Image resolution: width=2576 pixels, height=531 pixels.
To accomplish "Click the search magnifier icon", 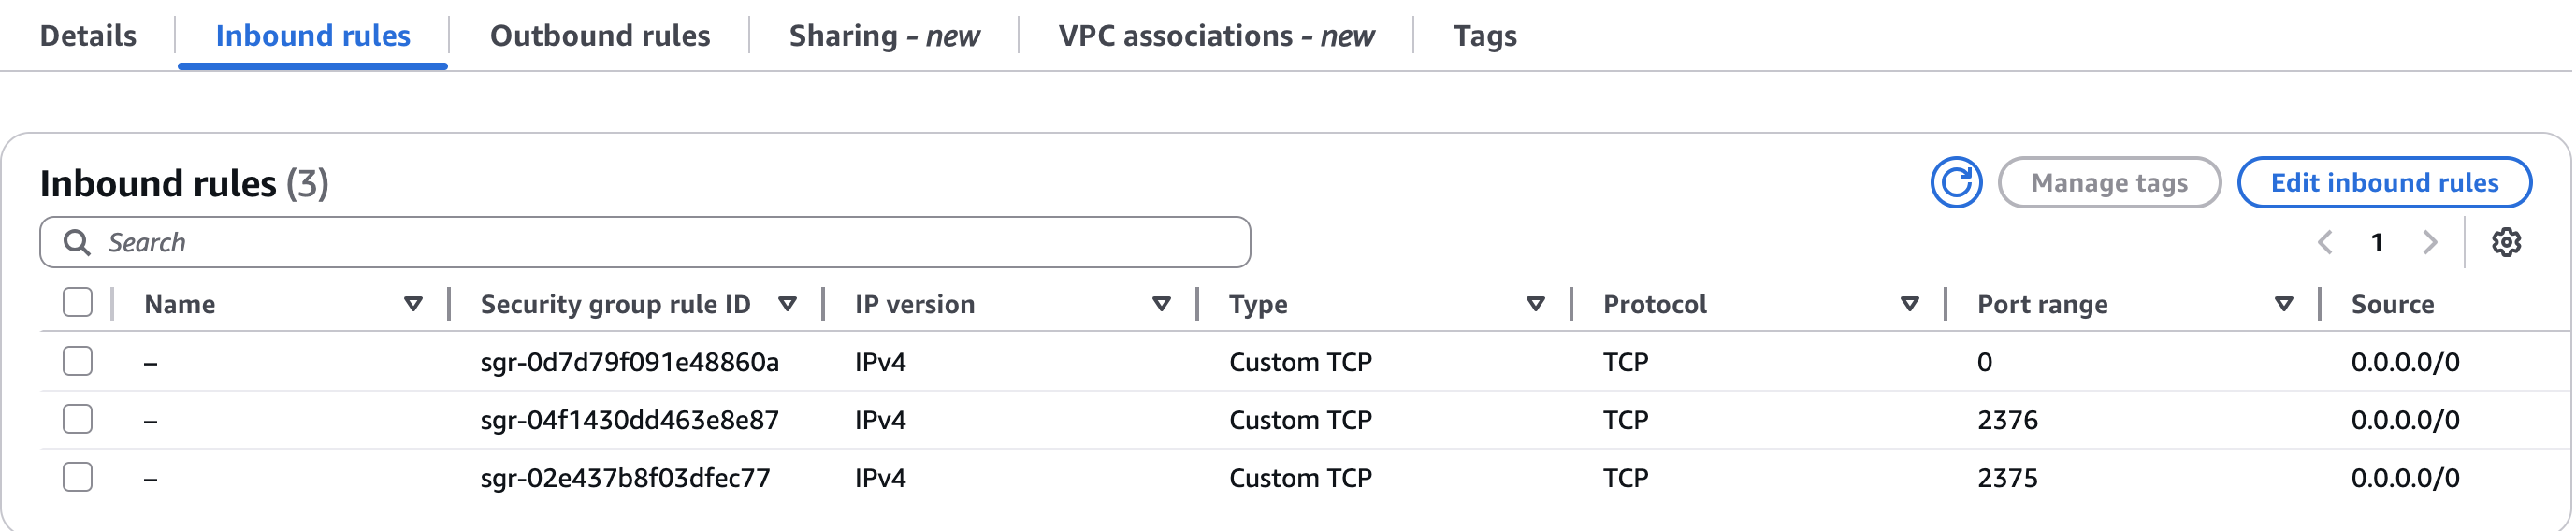I will (77, 242).
